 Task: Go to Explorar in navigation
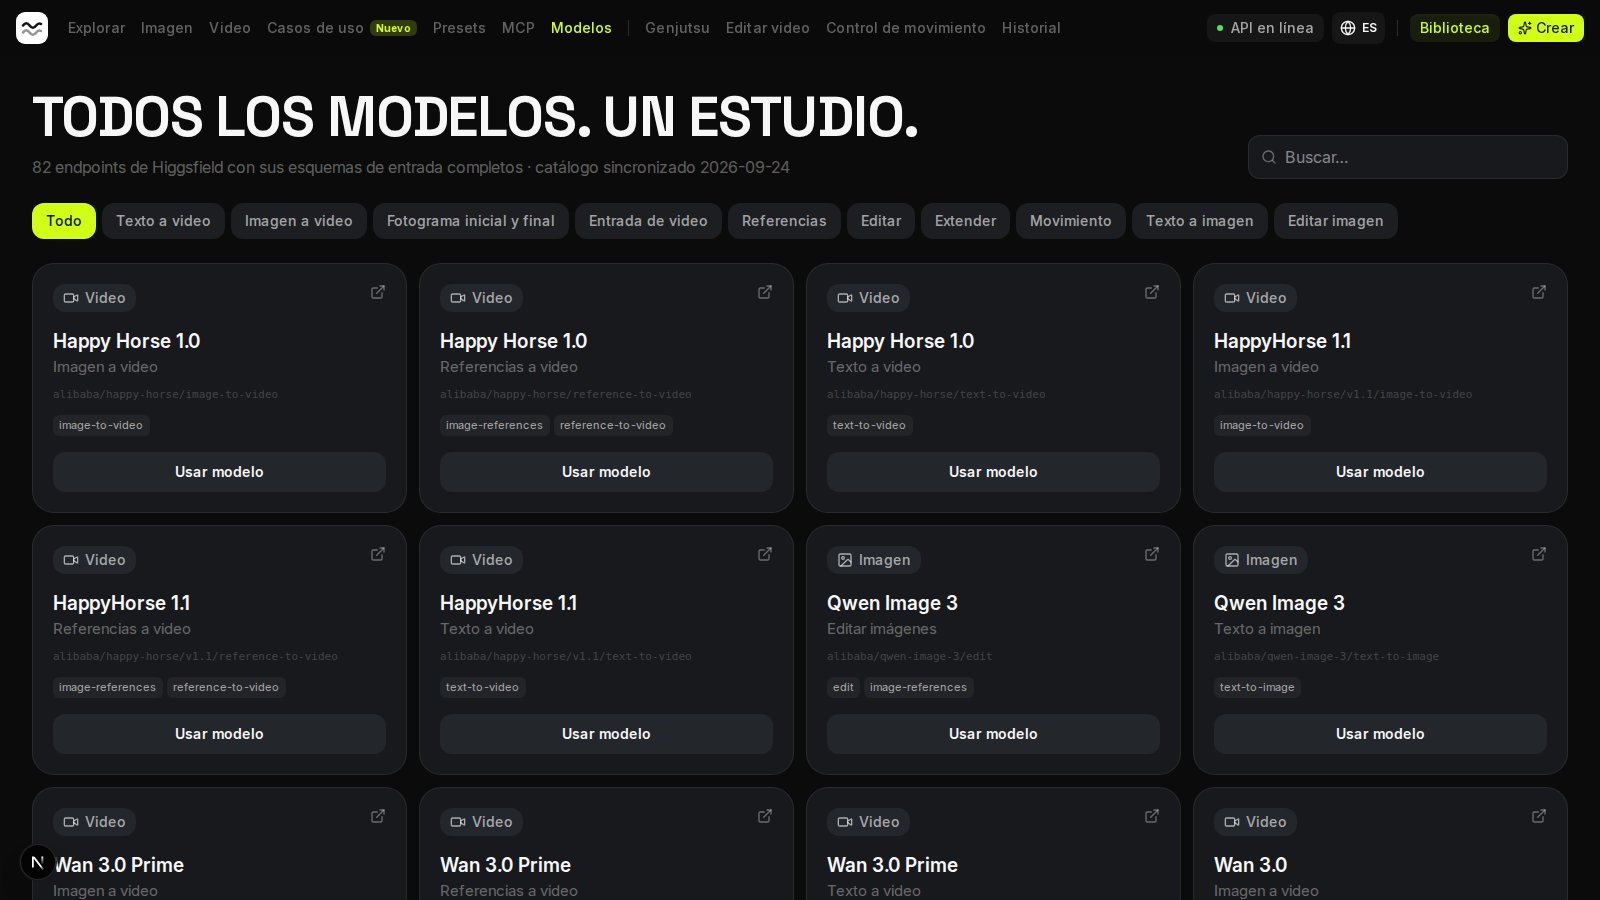(x=97, y=28)
